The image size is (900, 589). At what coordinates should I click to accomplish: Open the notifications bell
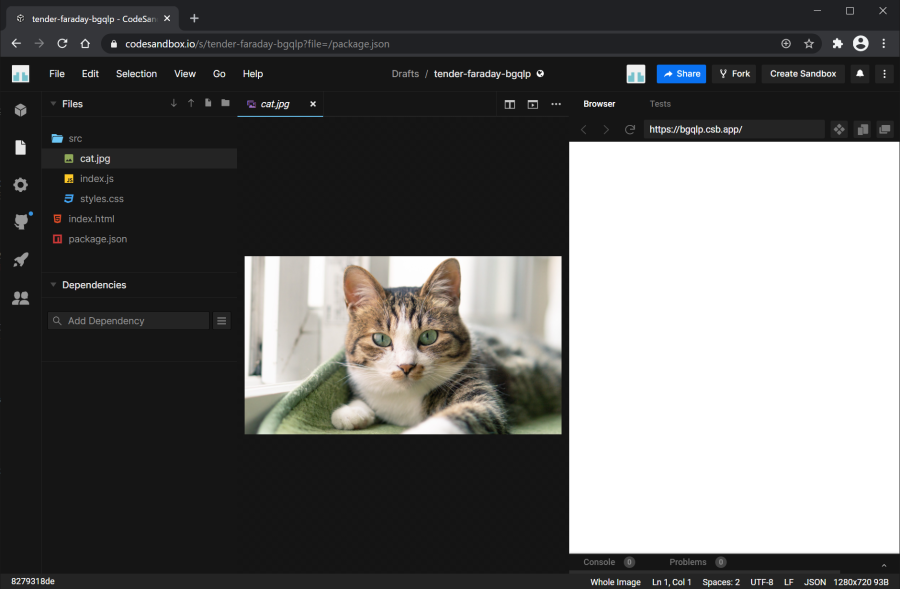pyautogui.click(x=860, y=74)
